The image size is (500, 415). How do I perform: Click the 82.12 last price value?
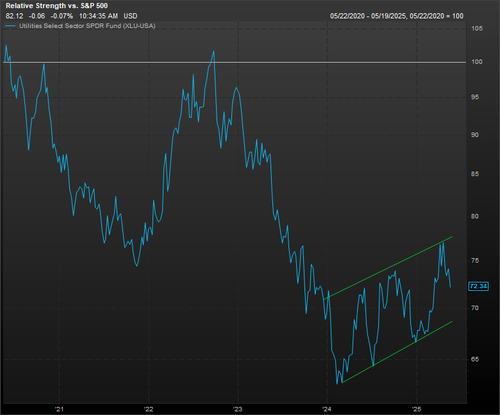pos(14,16)
